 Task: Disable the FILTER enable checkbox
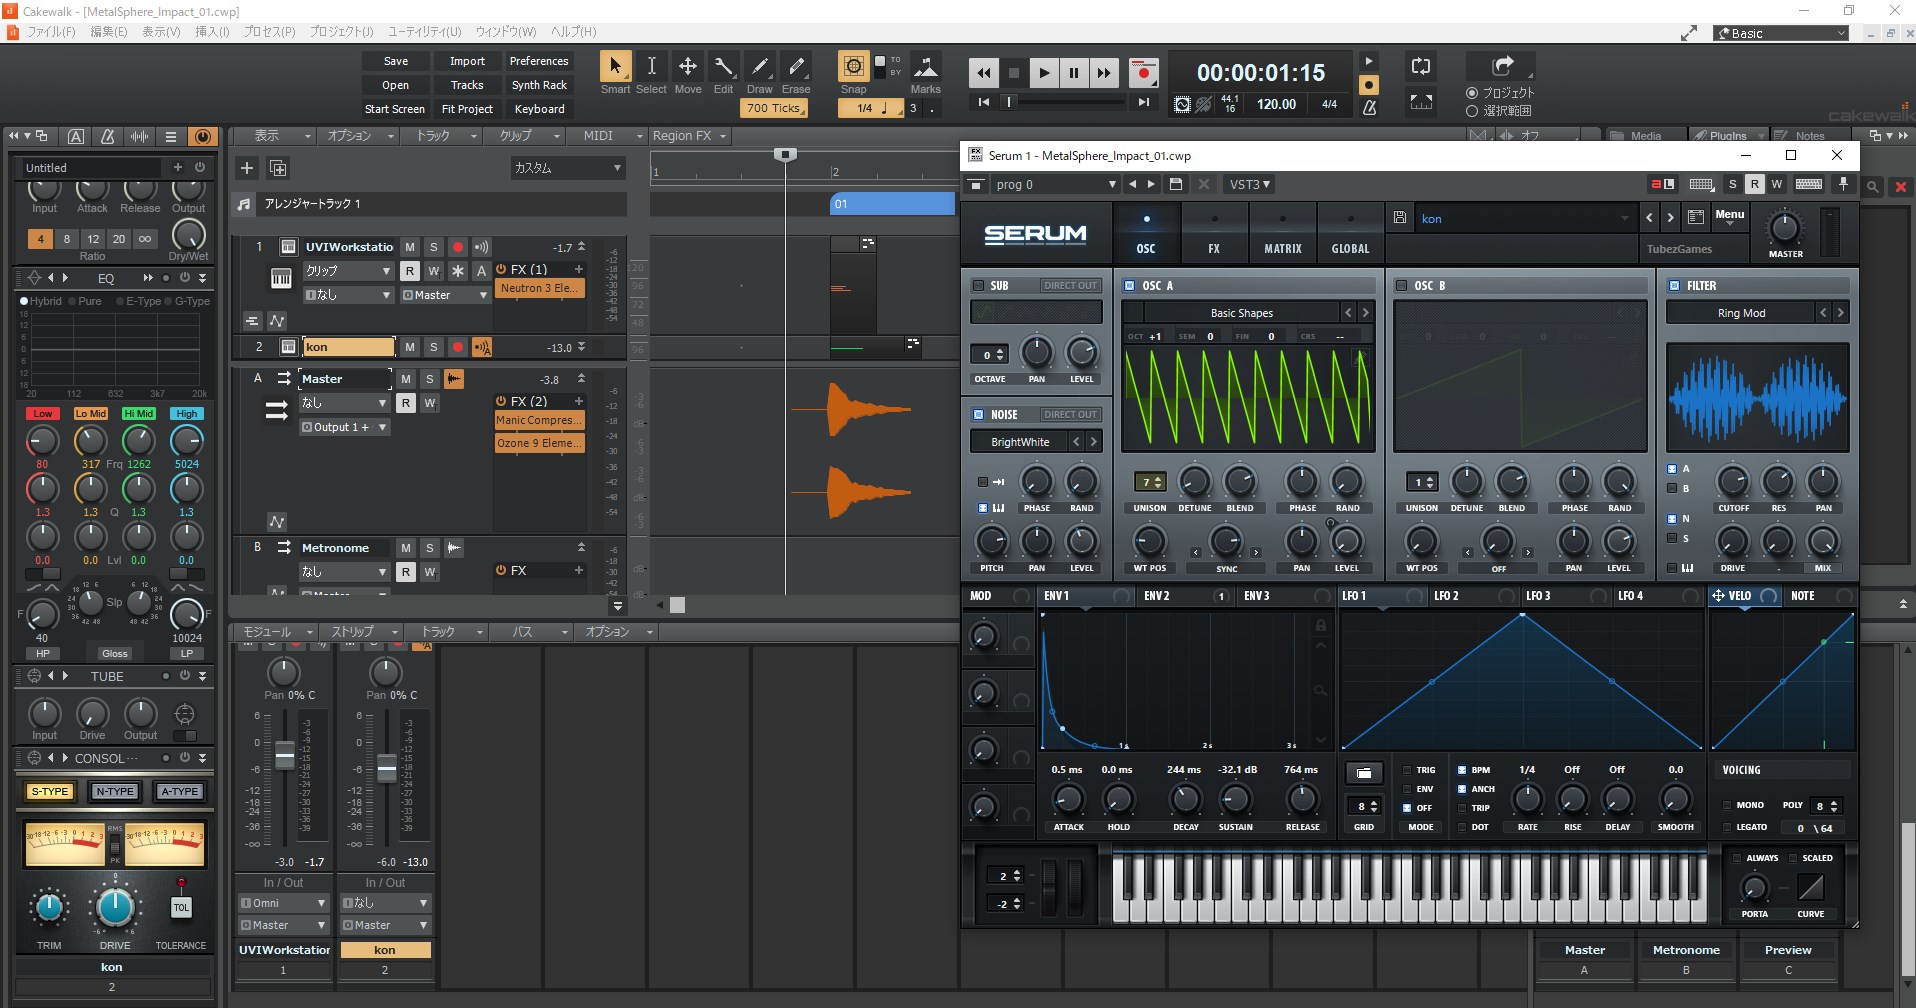(x=1675, y=285)
